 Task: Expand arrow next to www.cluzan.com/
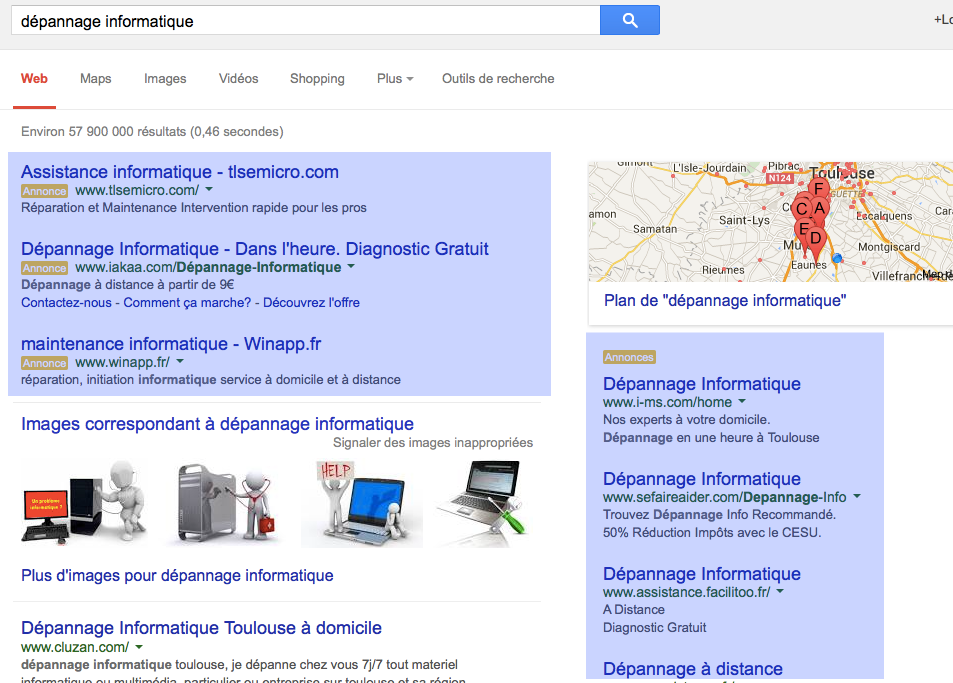(x=139, y=647)
